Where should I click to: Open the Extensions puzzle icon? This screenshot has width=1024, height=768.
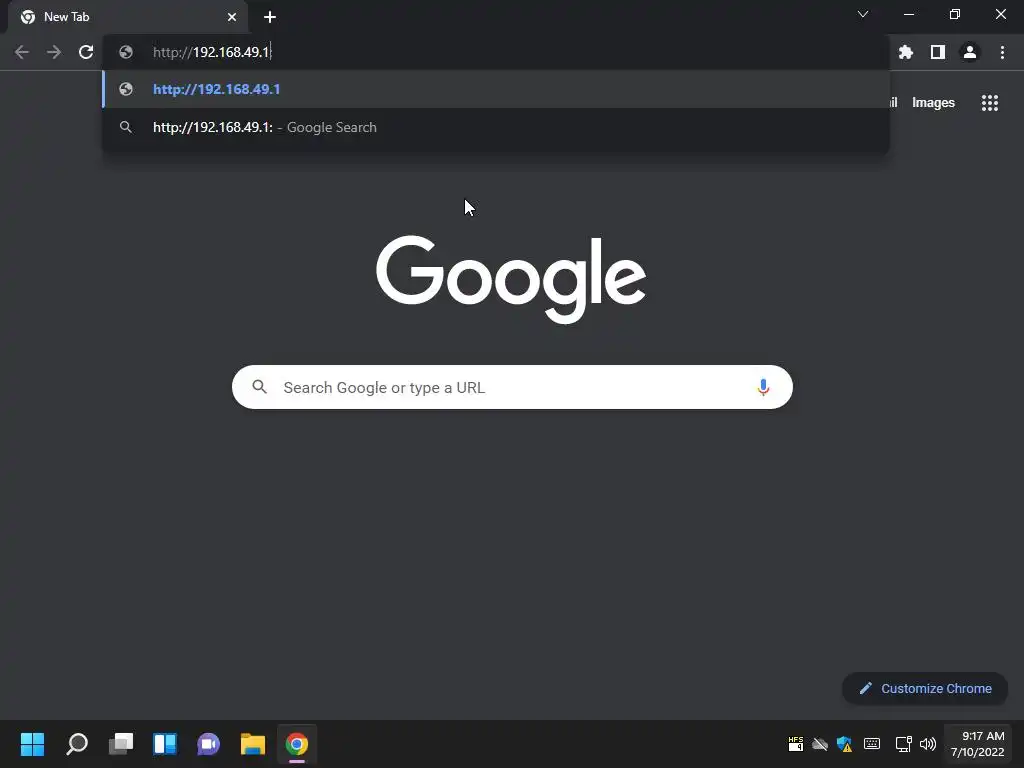[906, 52]
